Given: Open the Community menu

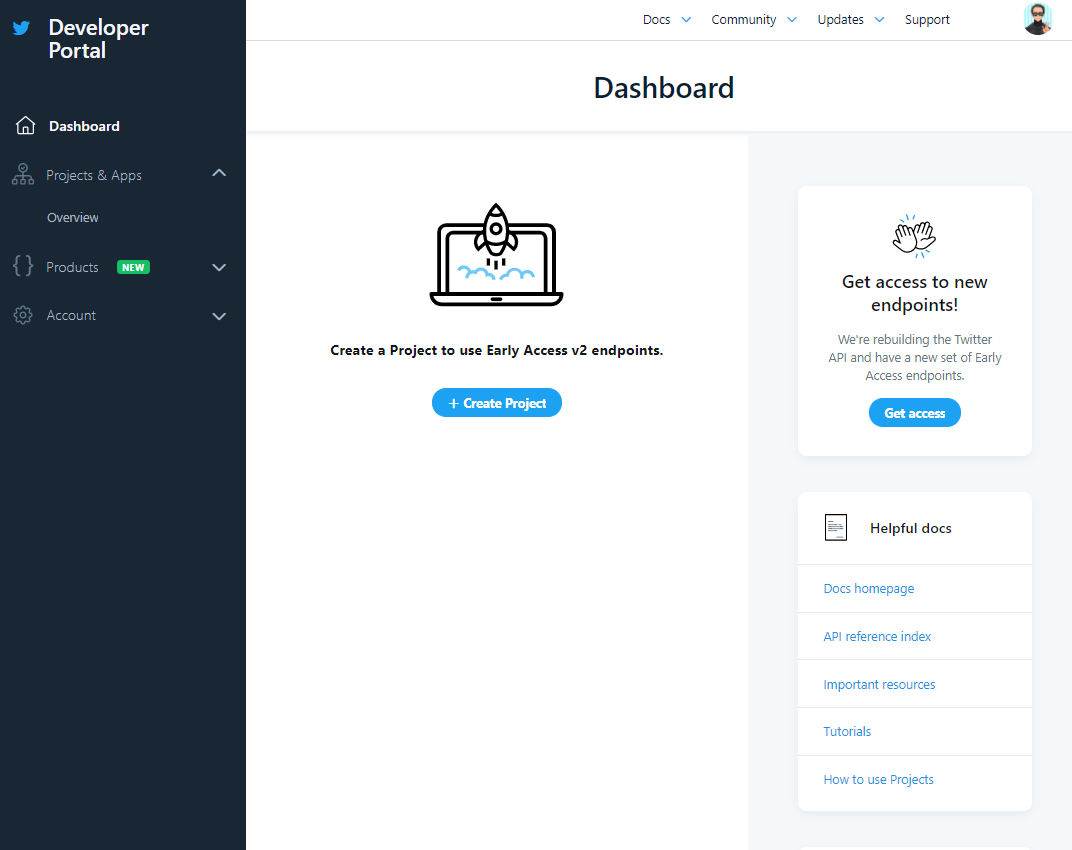Looking at the screenshot, I should pos(744,20).
